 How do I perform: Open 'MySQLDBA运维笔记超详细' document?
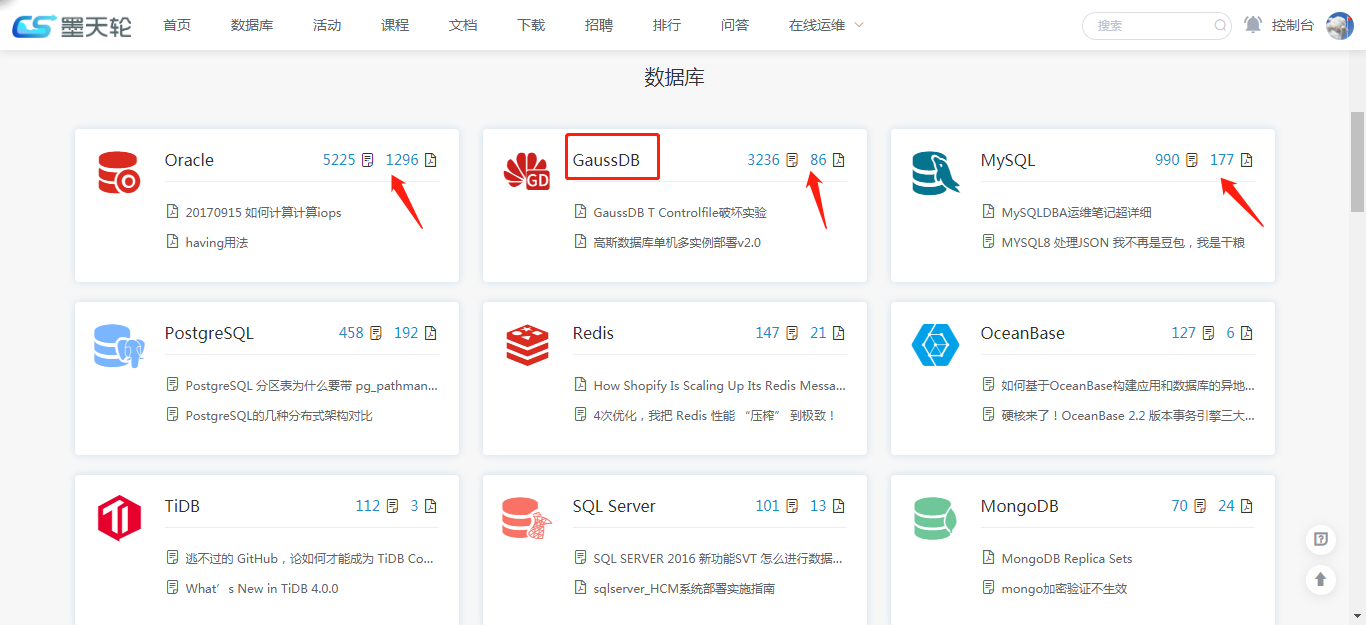coord(1077,212)
